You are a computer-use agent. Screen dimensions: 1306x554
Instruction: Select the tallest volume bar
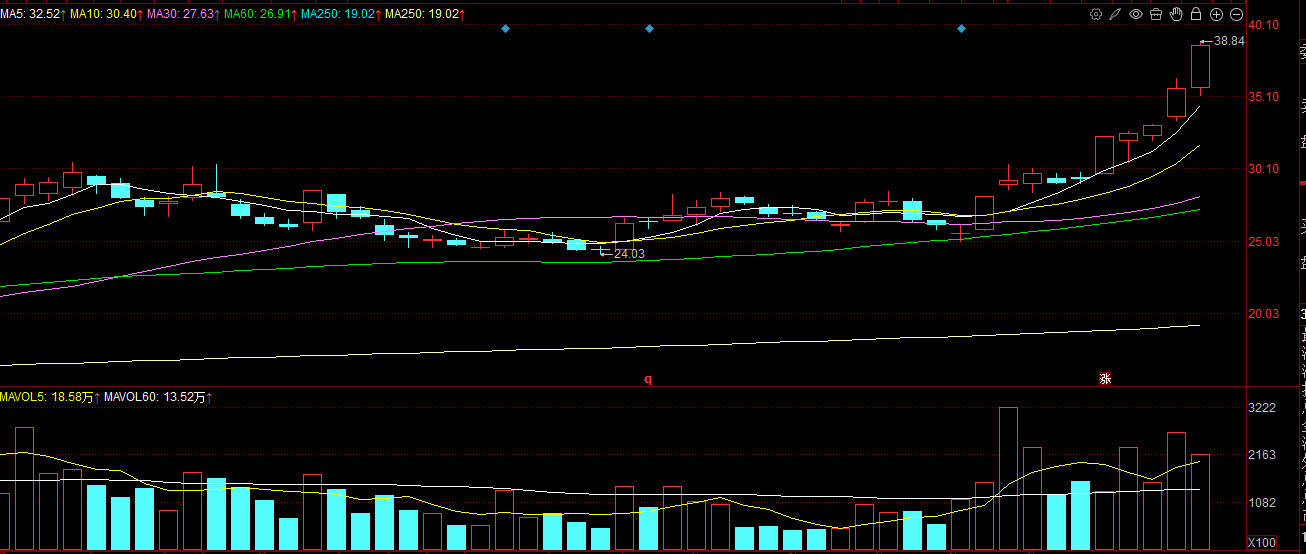coord(1008,478)
